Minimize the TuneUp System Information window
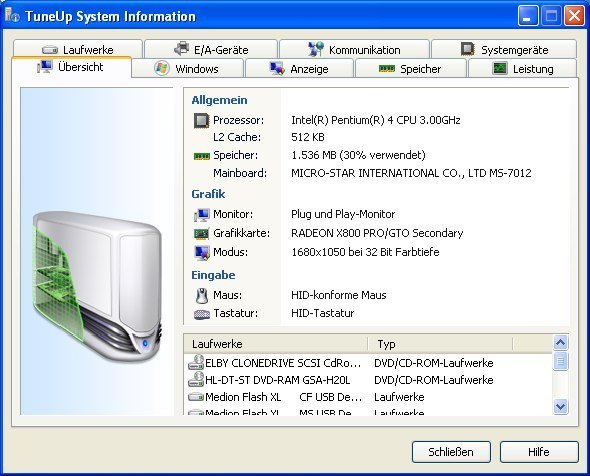 (528, 15)
